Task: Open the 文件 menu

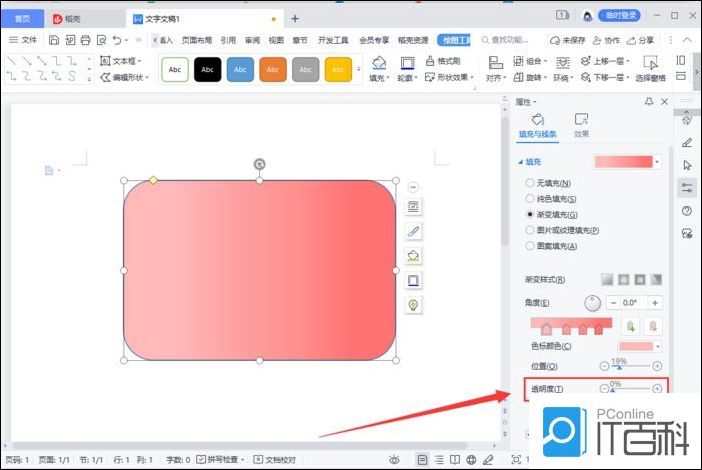Action: coord(23,40)
